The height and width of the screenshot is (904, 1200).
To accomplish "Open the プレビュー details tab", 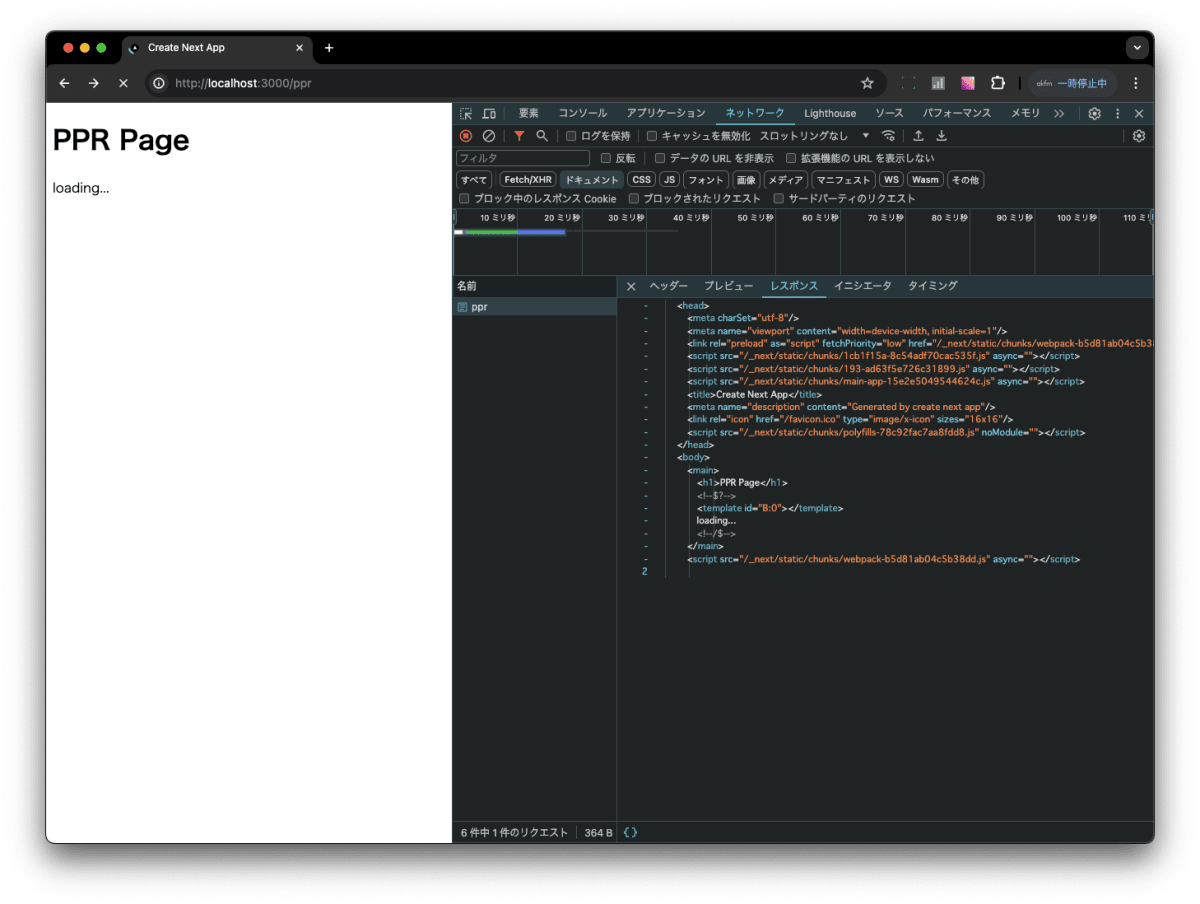I will (729, 286).
